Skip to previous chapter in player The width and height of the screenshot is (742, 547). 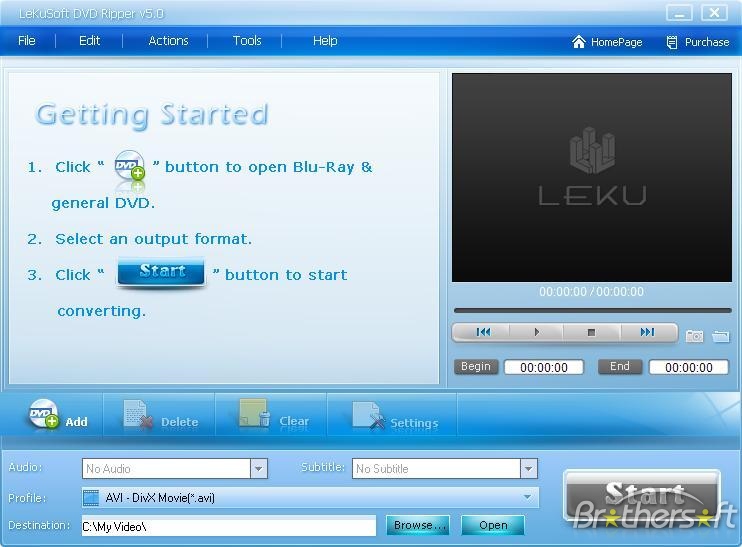pos(483,332)
